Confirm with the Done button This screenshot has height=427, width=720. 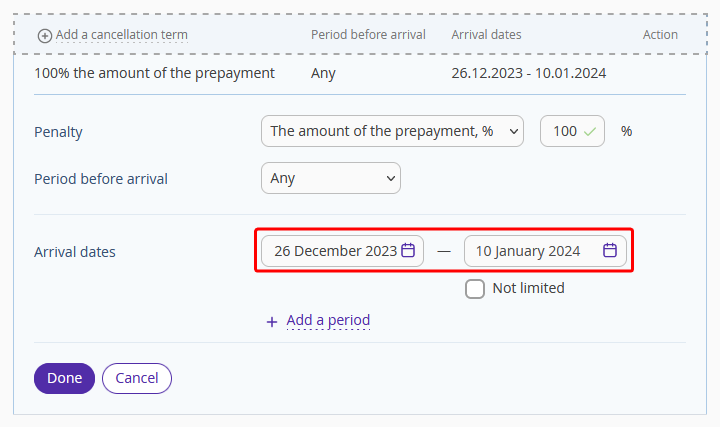pos(64,378)
